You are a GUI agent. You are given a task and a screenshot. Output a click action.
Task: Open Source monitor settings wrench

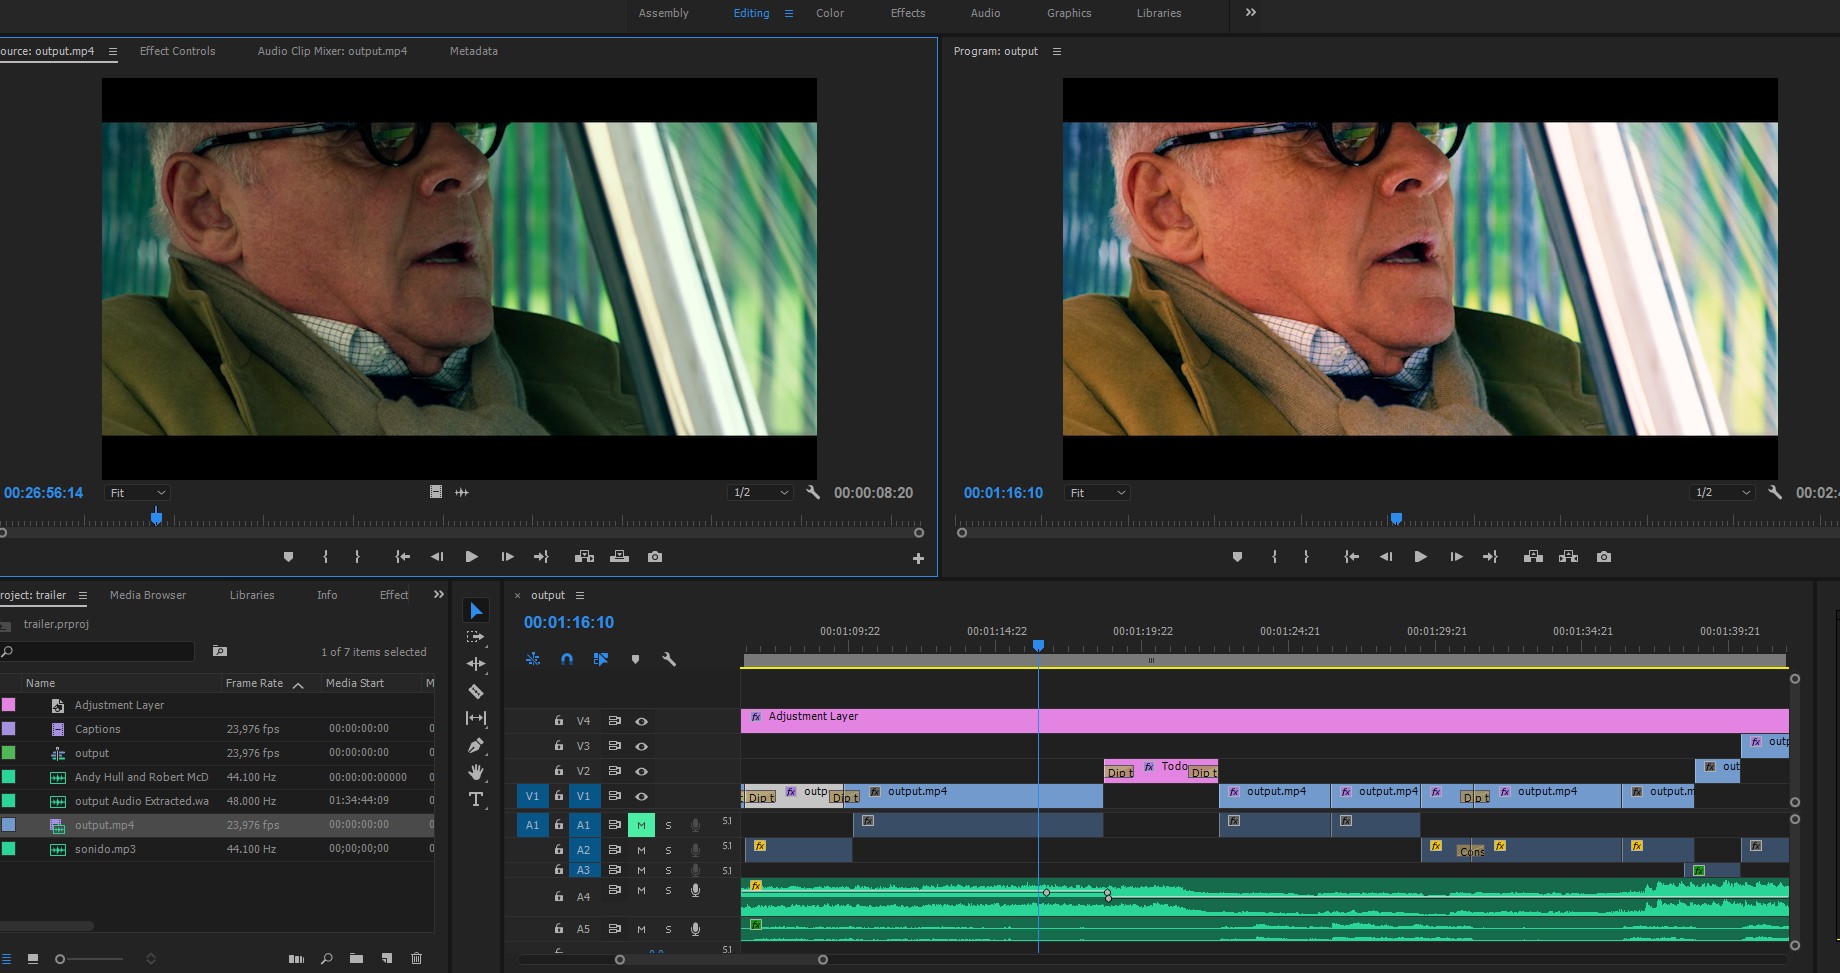point(813,492)
